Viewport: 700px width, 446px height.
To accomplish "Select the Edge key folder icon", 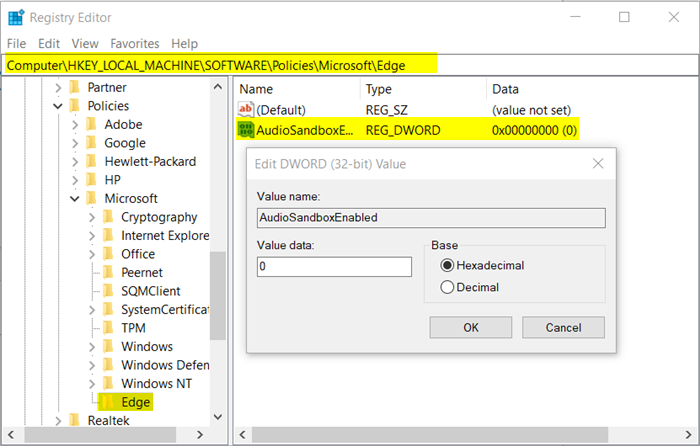I will pyautogui.click(x=108, y=402).
